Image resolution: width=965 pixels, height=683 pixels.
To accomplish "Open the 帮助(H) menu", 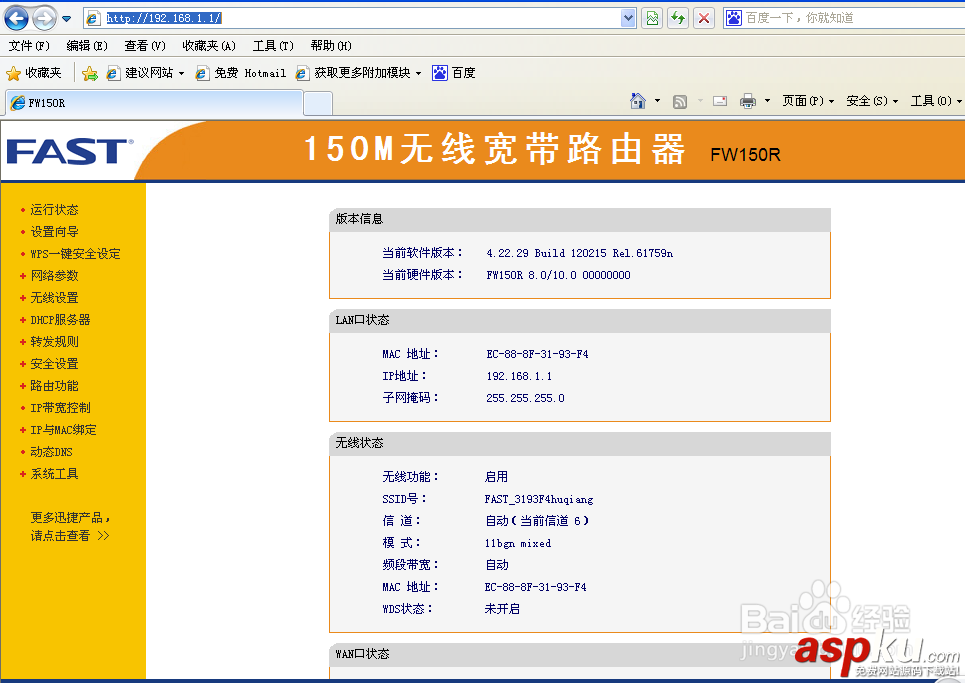I will (331, 46).
